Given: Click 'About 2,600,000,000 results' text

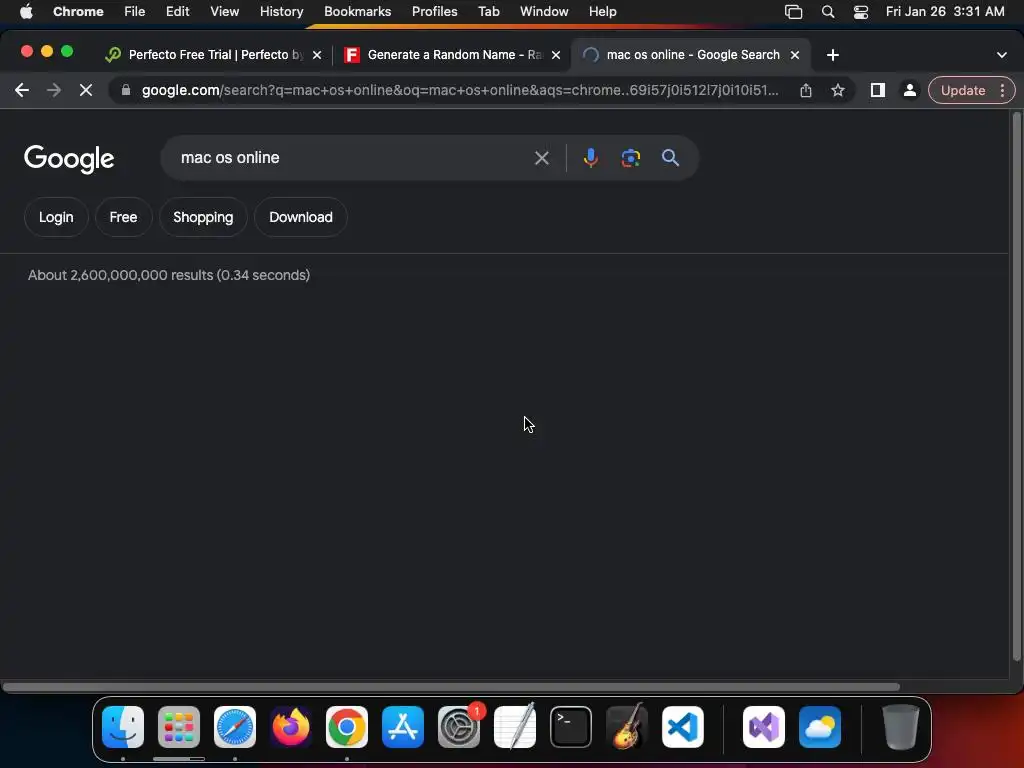Looking at the screenshot, I should 121,275.
